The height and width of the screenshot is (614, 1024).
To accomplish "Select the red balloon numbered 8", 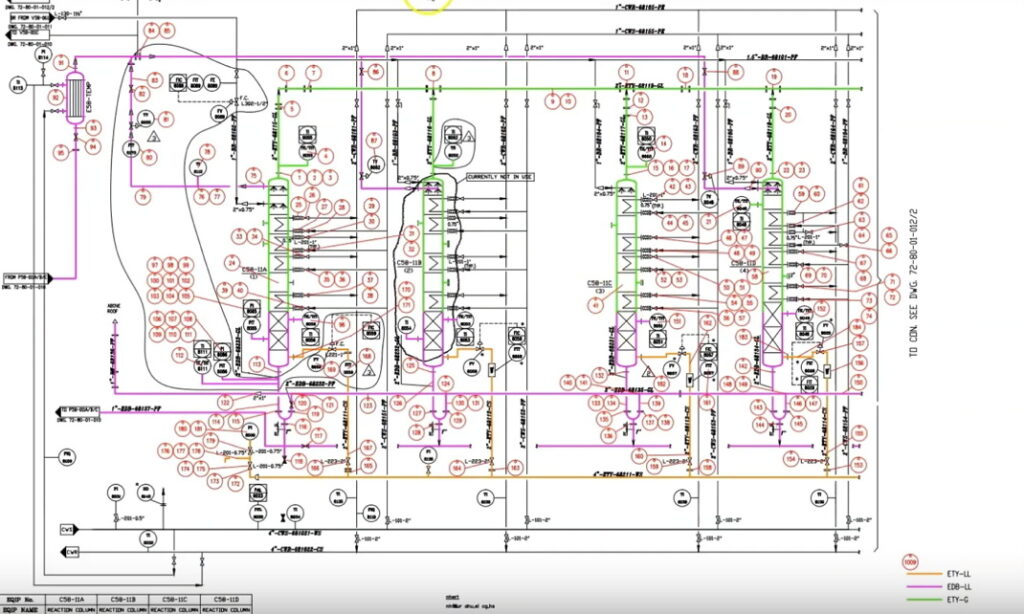I will (433, 72).
